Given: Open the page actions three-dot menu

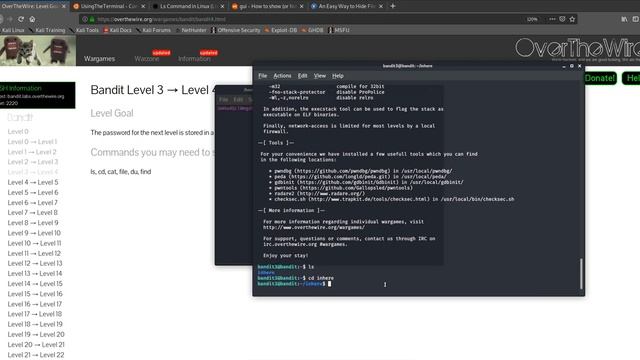Looking at the screenshot, I should pyautogui.click(x=552, y=19).
